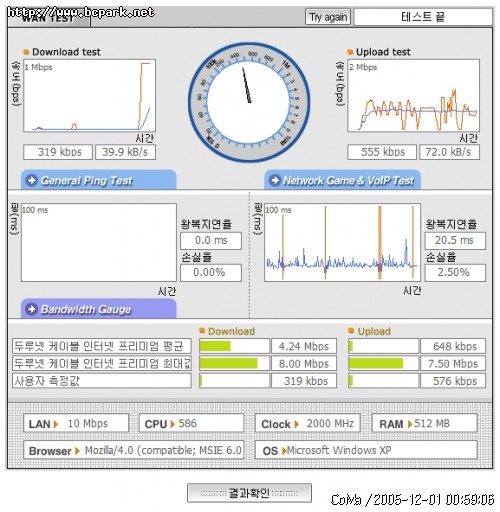This screenshot has height=512, width=500.
Task: Click the round speedometer gauge dial
Action: 249,102
